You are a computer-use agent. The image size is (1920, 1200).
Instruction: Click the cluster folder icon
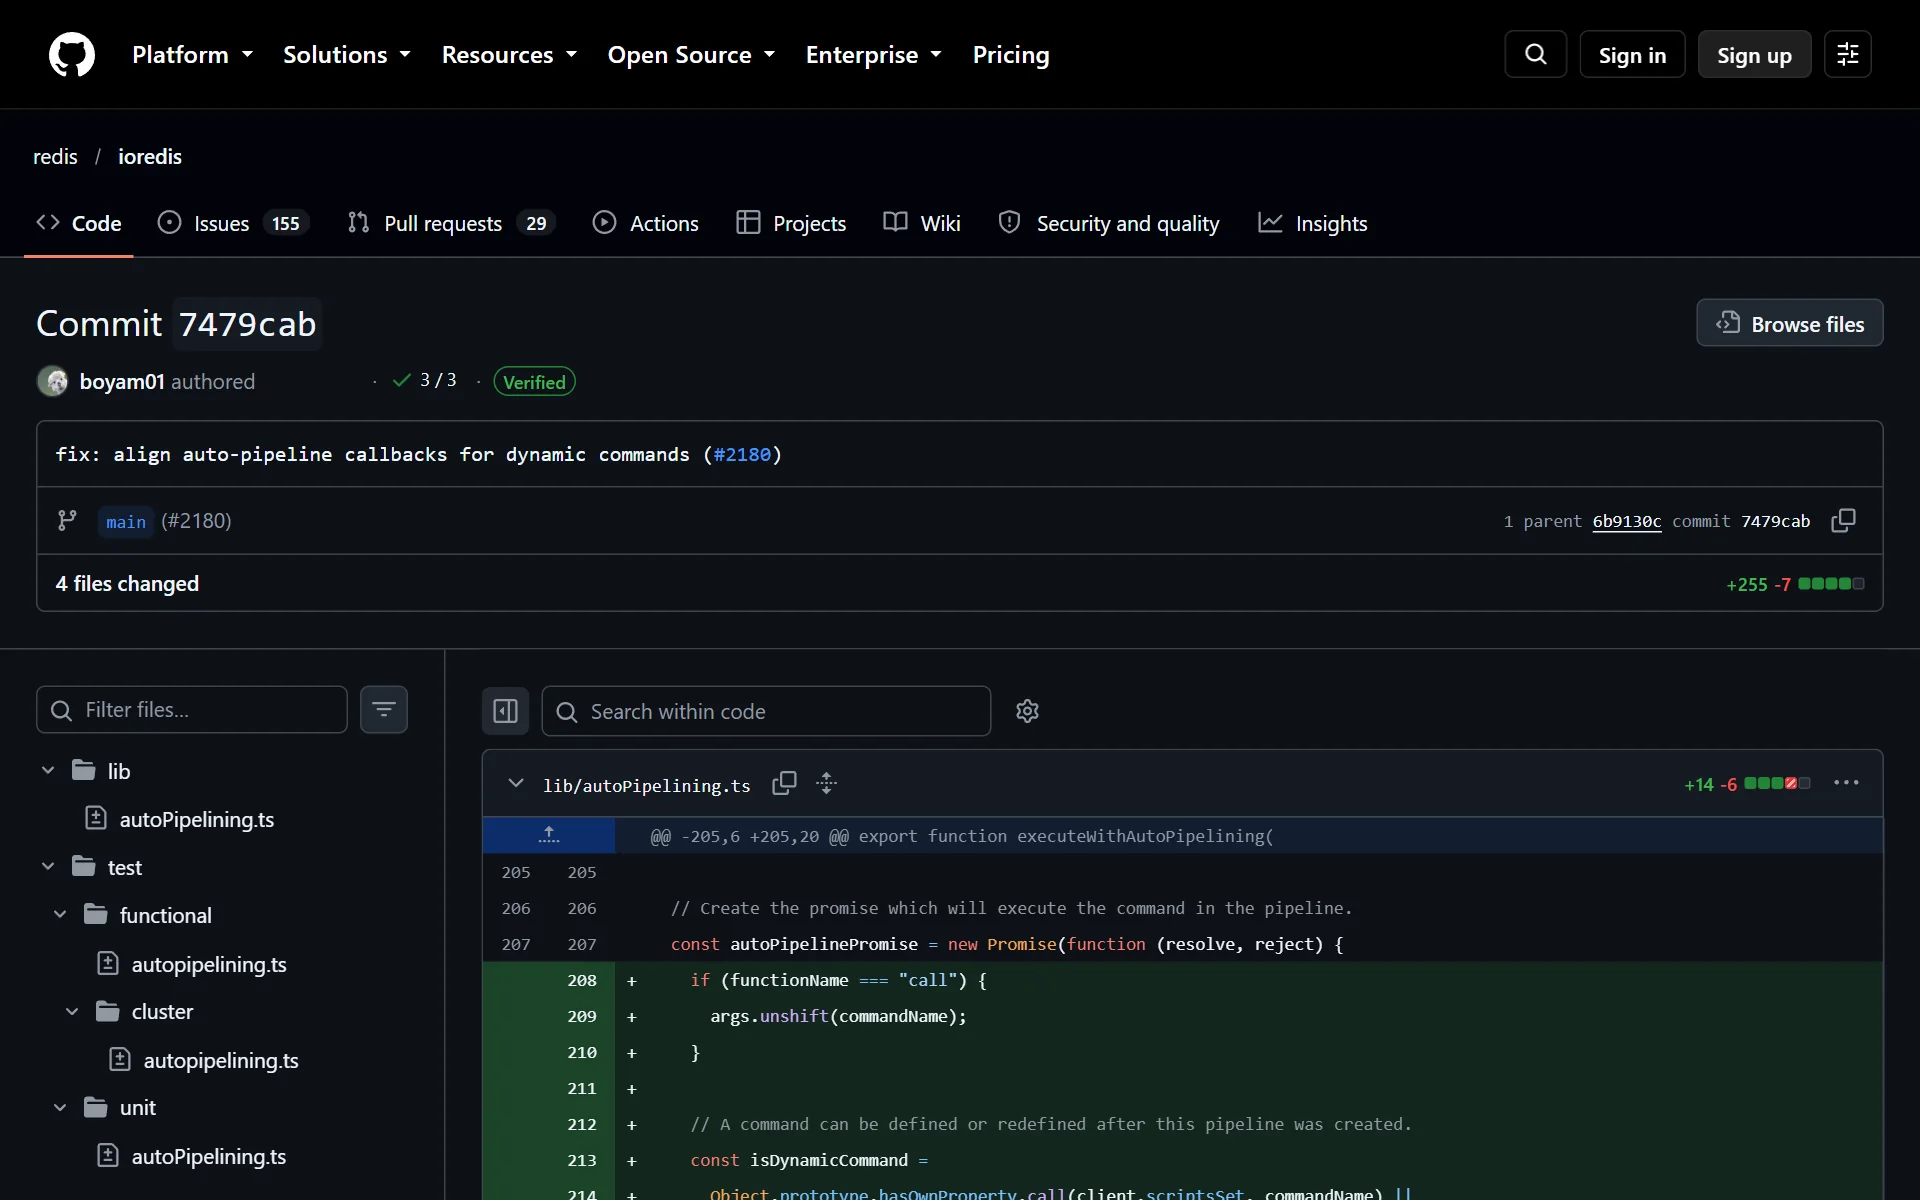pos(108,1011)
